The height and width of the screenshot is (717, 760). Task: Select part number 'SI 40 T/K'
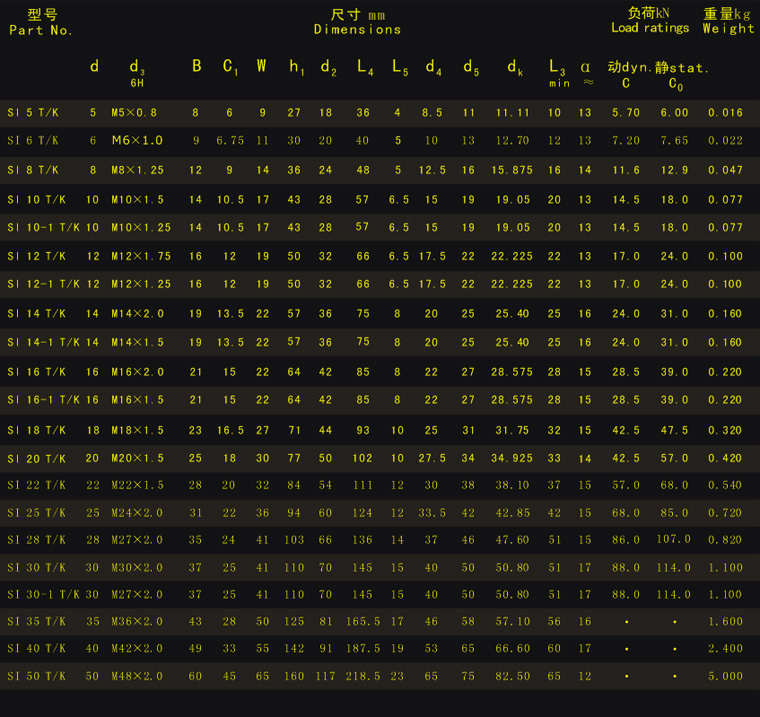pos(36,649)
